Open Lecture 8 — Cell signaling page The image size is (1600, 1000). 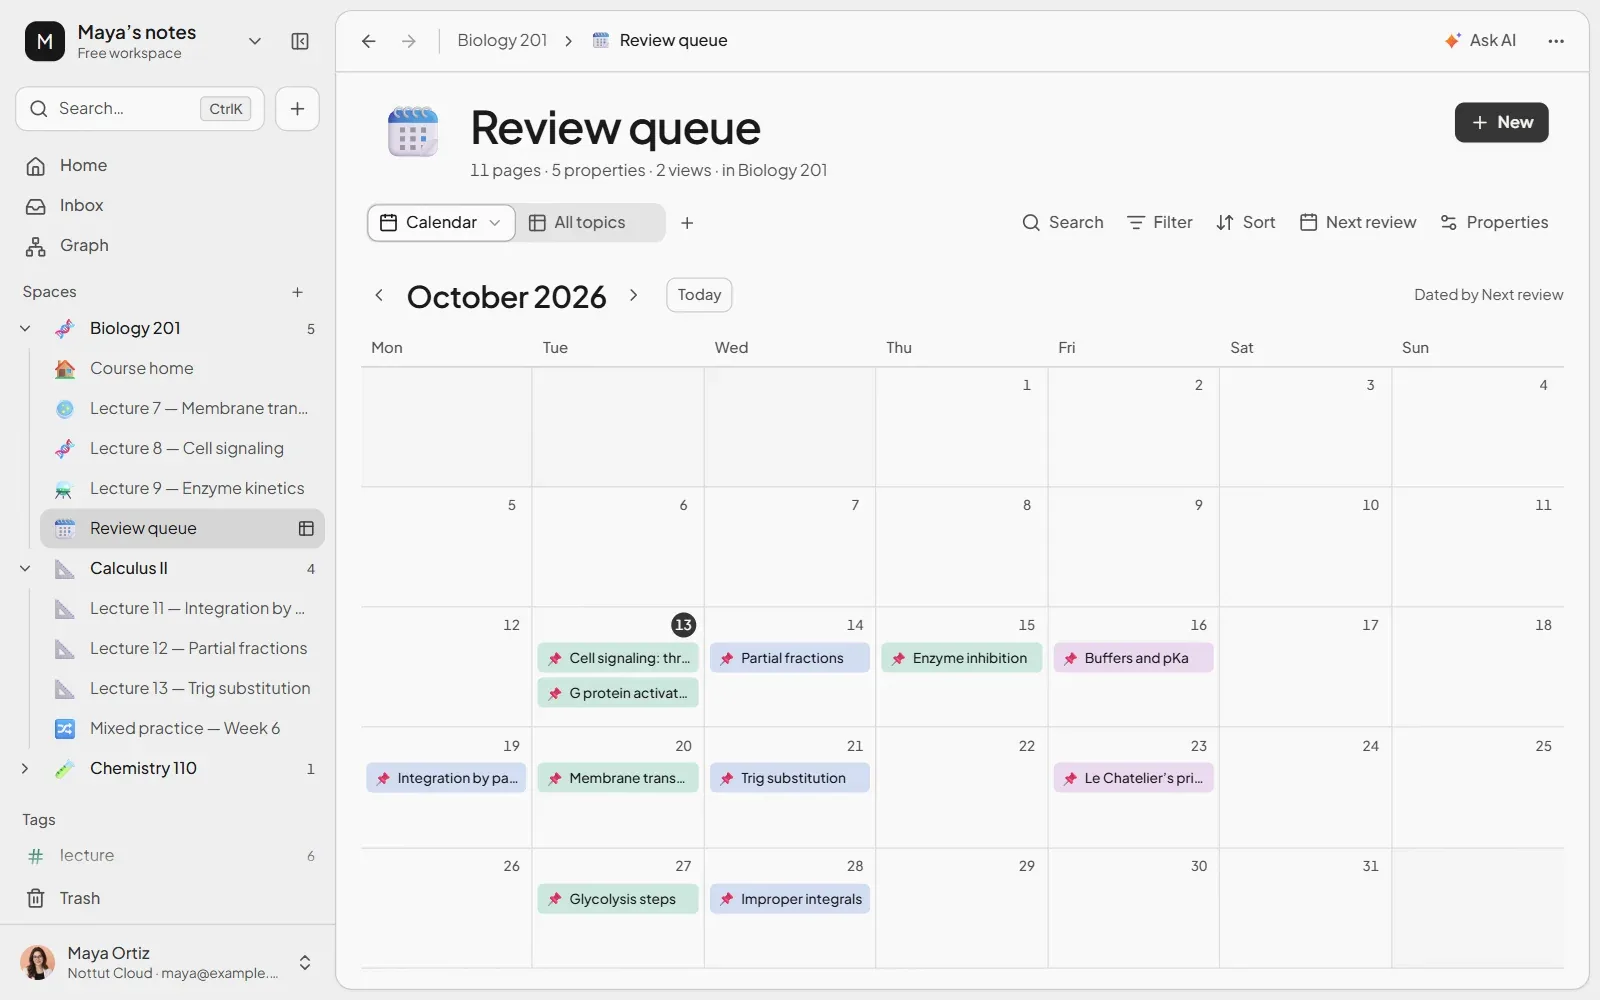coord(183,448)
